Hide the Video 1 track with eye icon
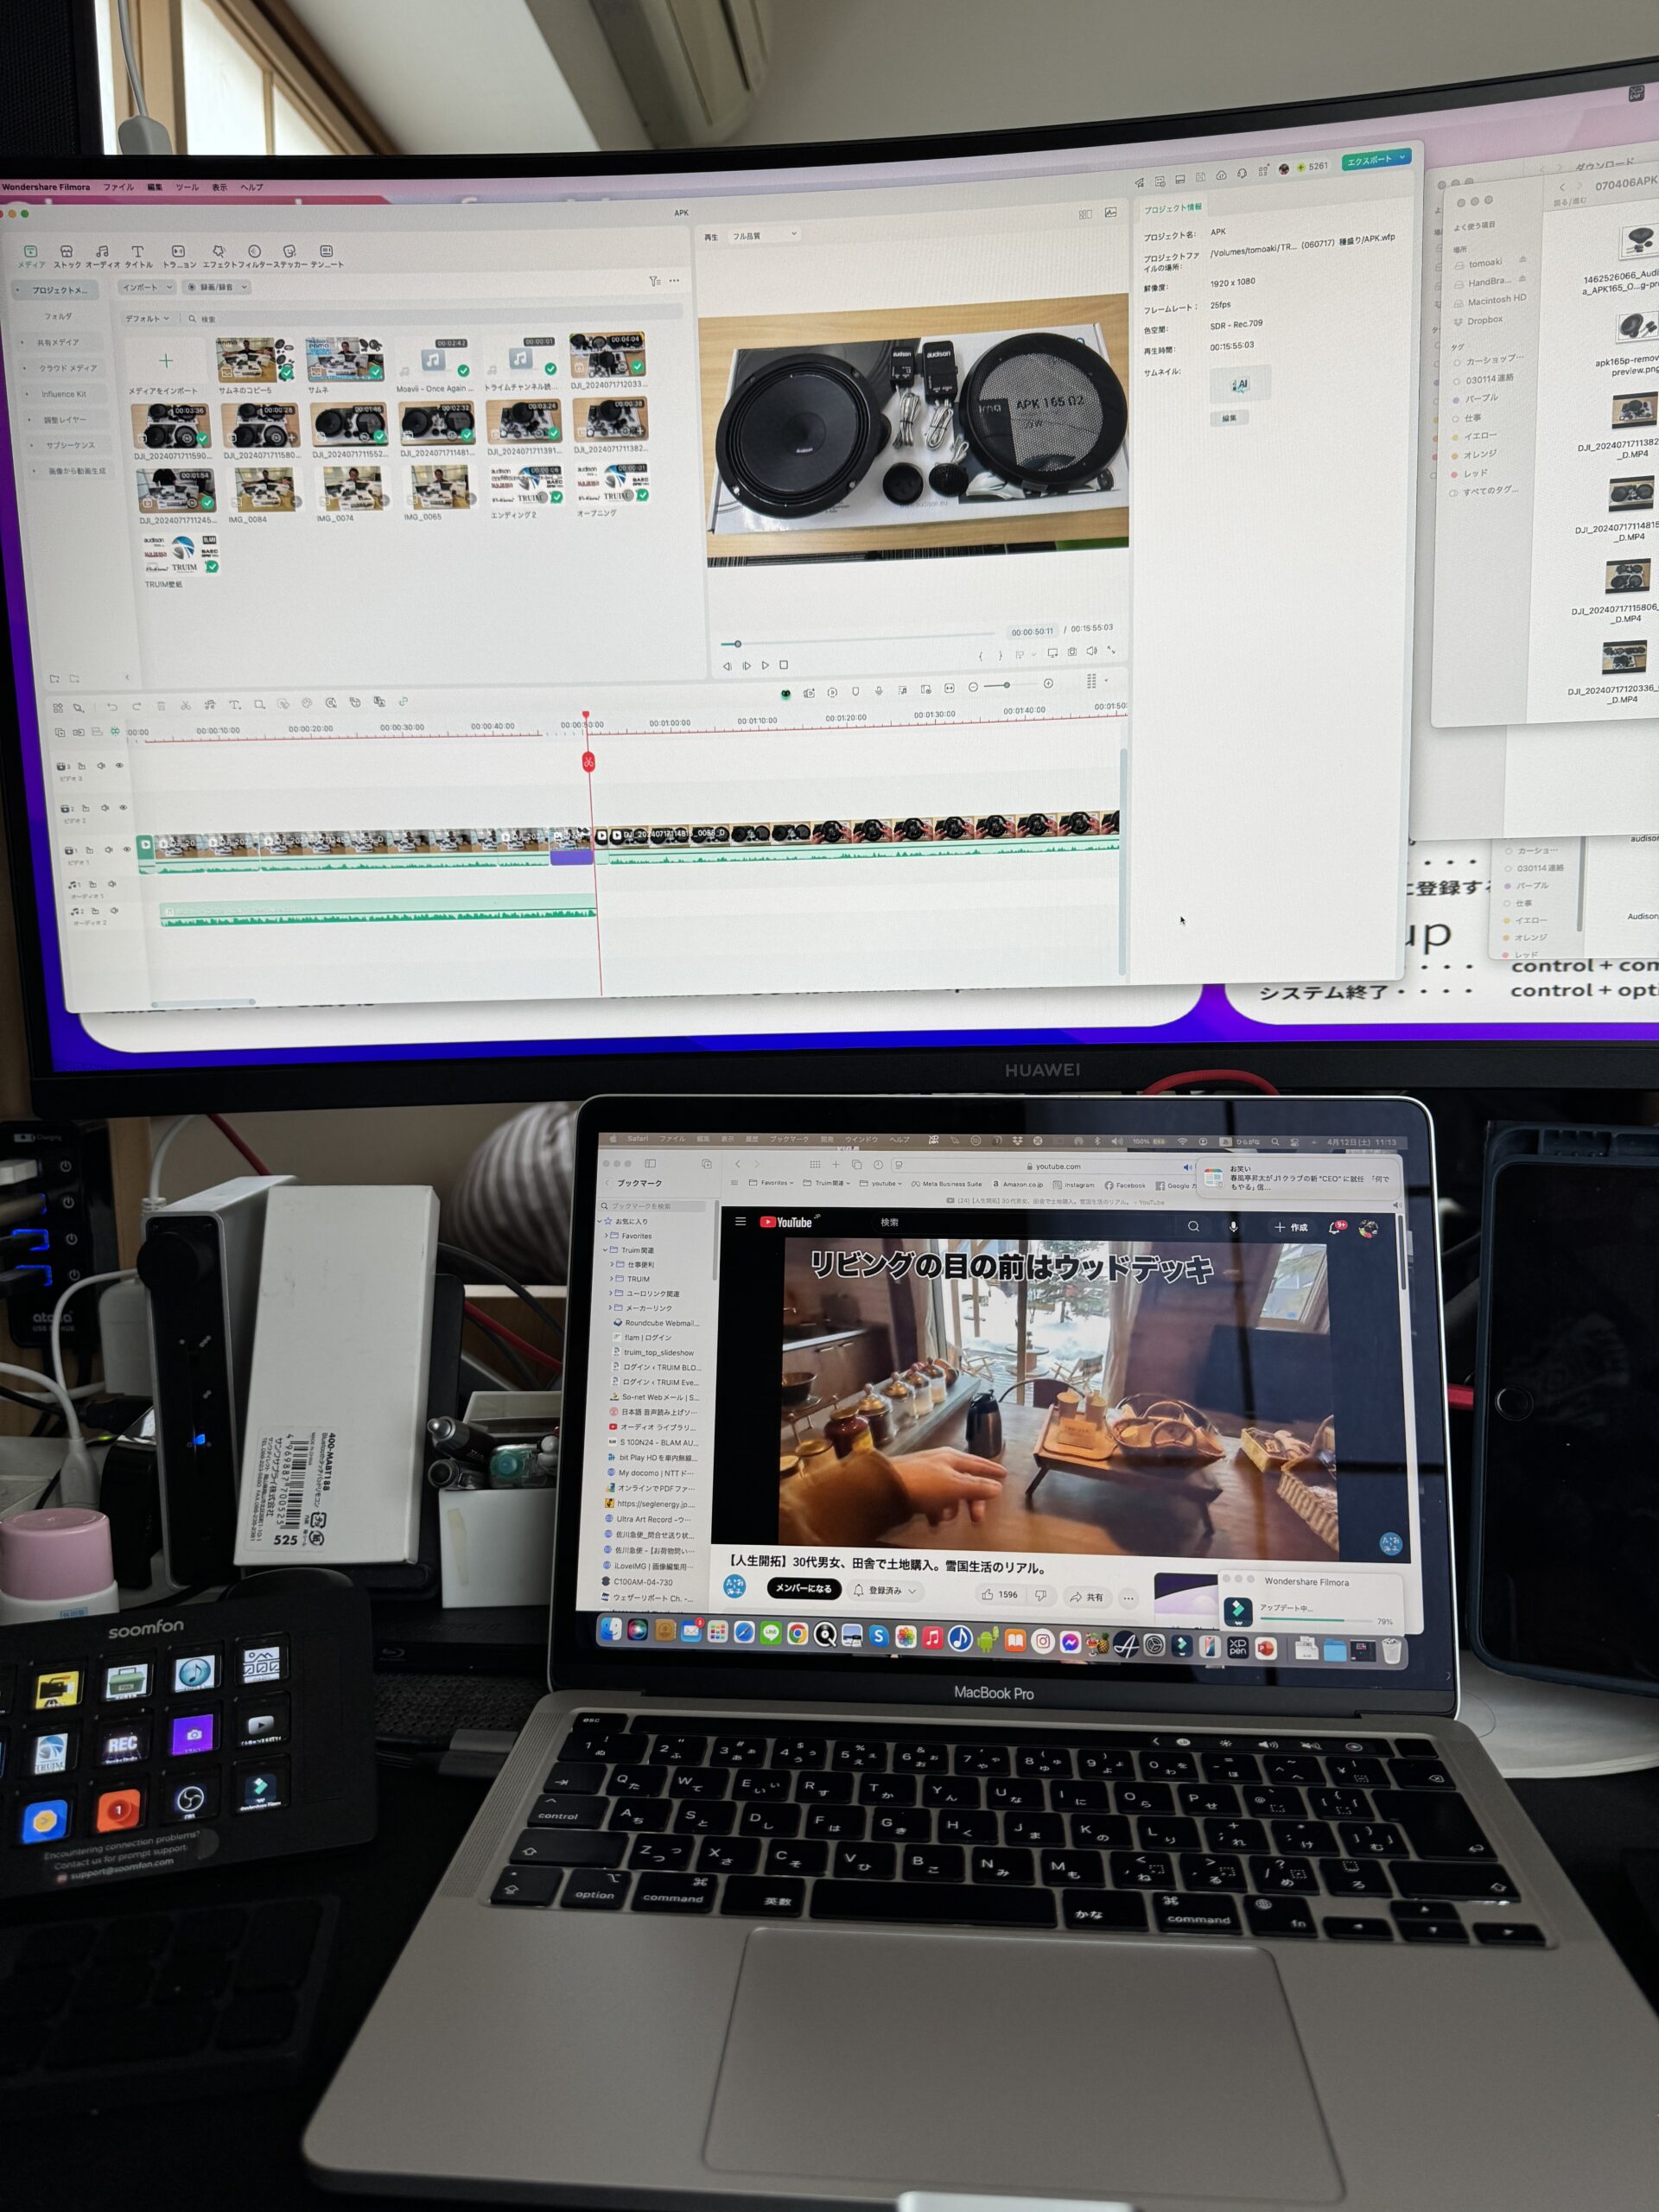 coord(127,850)
